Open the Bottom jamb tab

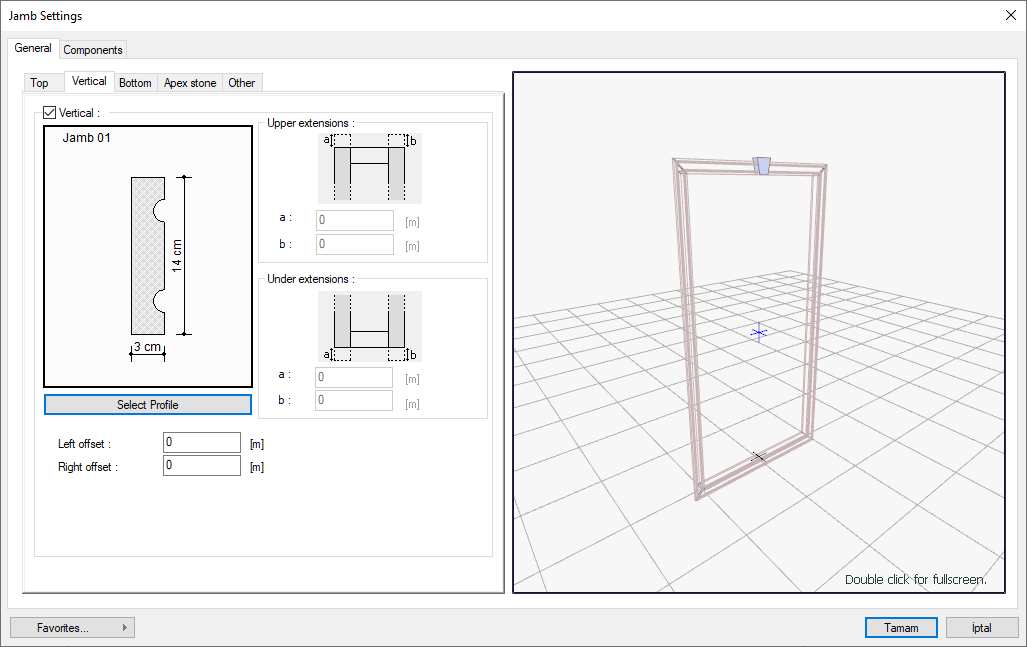pos(135,83)
